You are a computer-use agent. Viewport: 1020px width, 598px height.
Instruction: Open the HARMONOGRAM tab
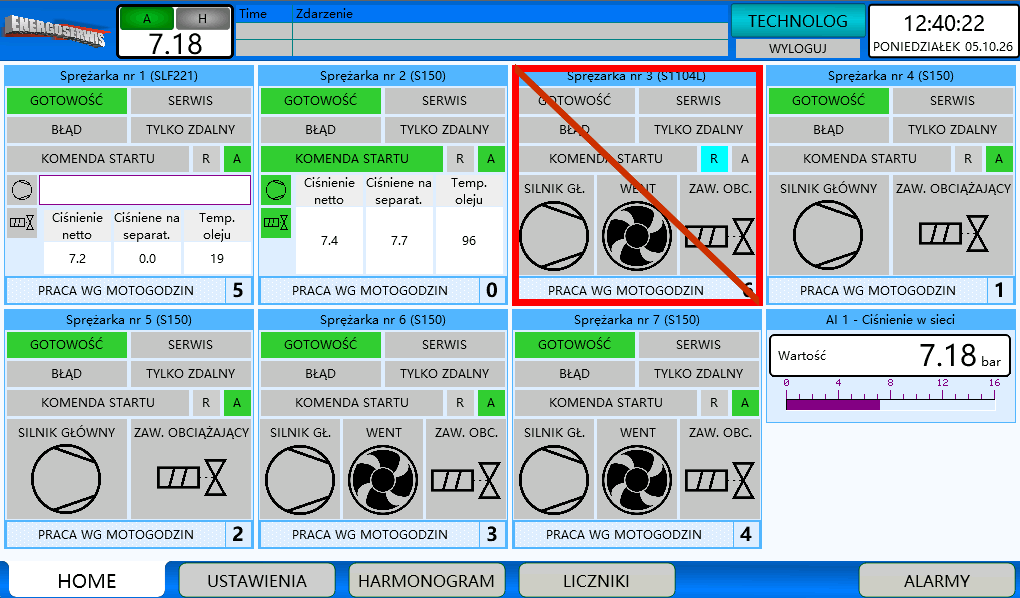tap(427, 580)
